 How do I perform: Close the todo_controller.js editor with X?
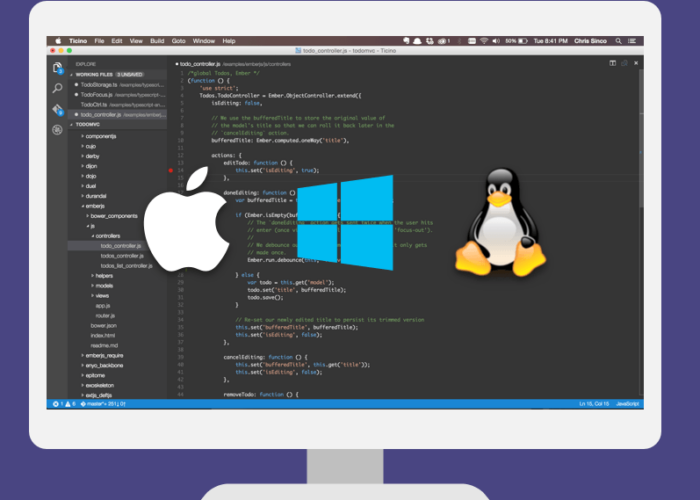[636, 63]
